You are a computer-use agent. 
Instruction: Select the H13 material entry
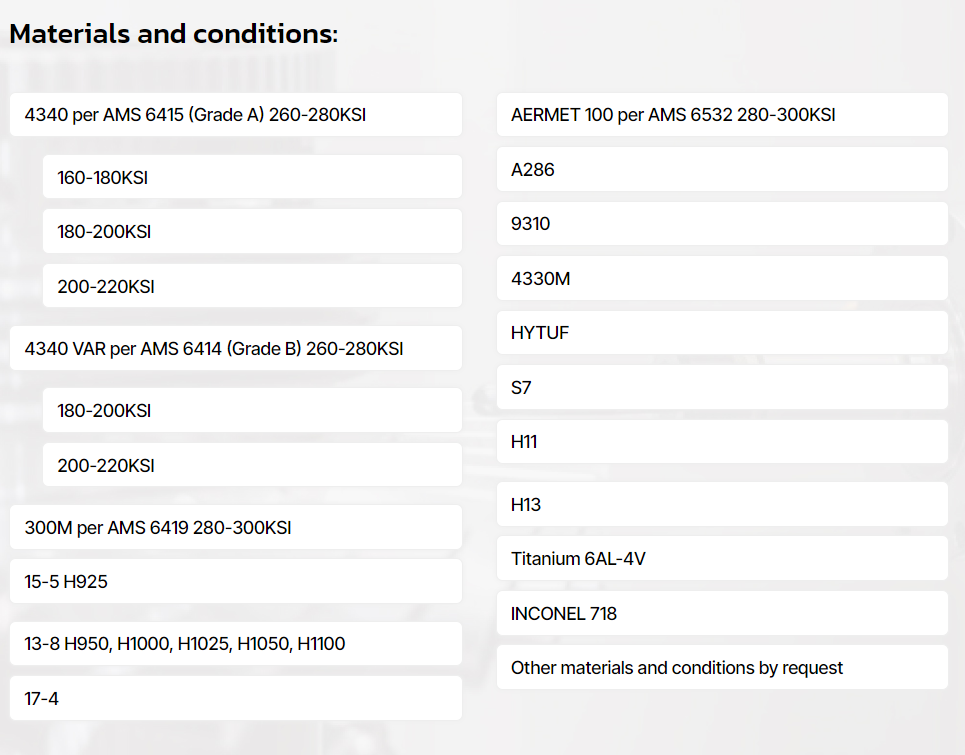click(x=721, y=504)
